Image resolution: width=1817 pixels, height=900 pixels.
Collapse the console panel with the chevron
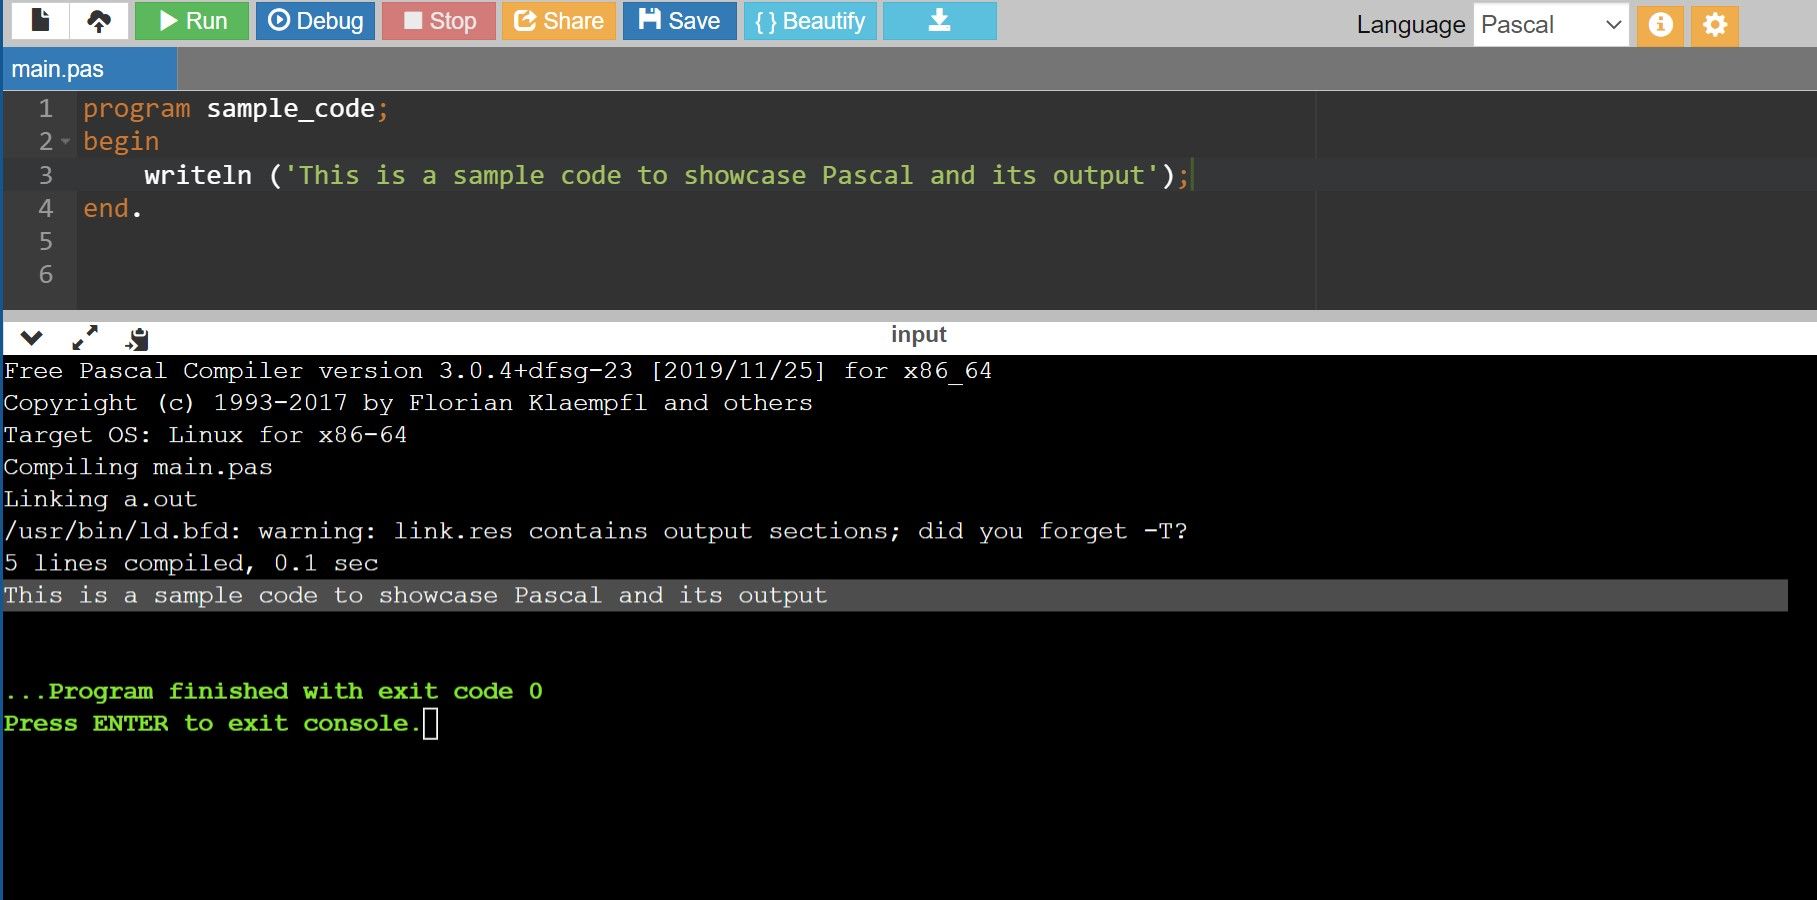(x=30, y=338)
